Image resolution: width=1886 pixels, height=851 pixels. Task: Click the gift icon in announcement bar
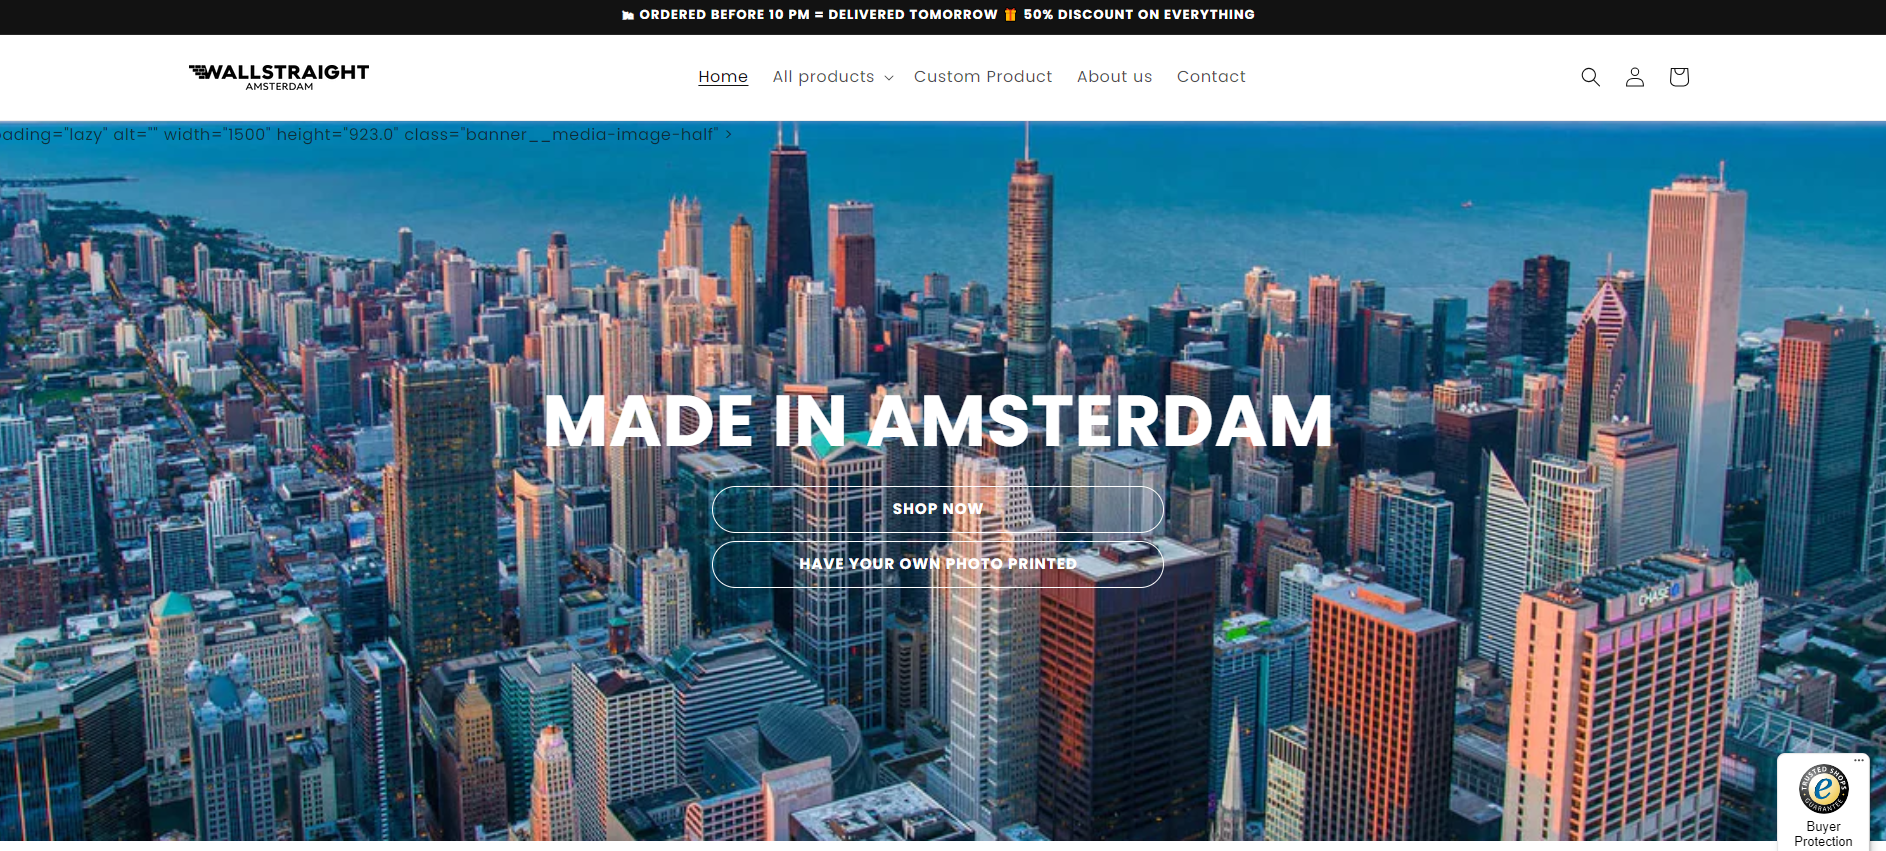(1010, 15)
